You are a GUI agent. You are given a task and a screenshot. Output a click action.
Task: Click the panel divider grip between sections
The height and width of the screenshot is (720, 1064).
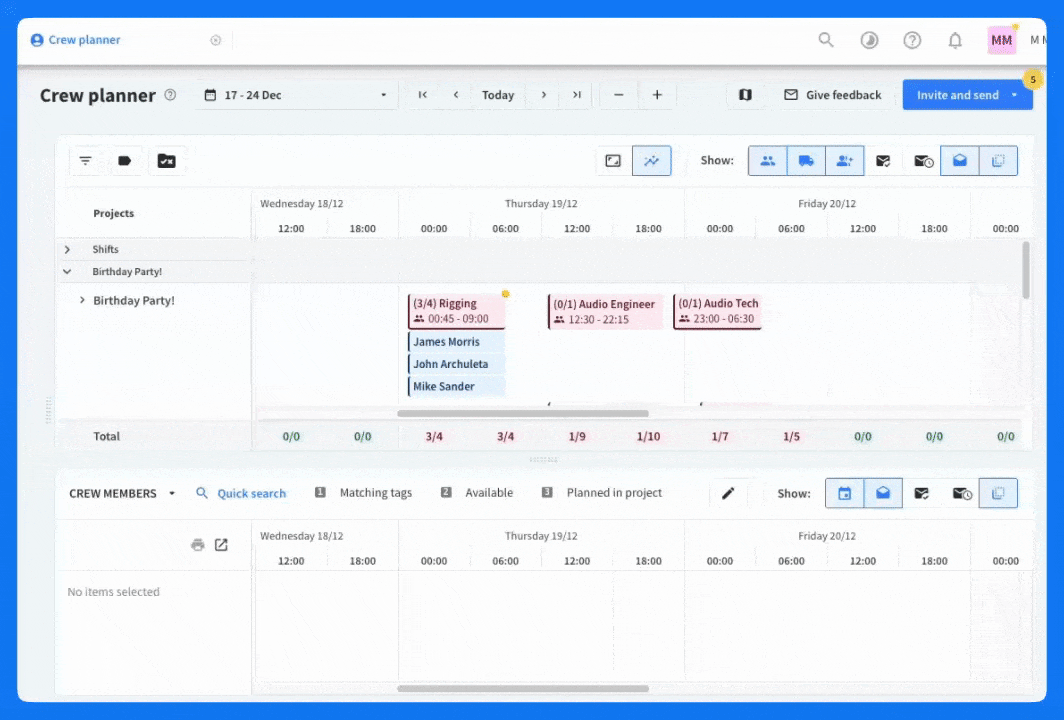[543, 459]
